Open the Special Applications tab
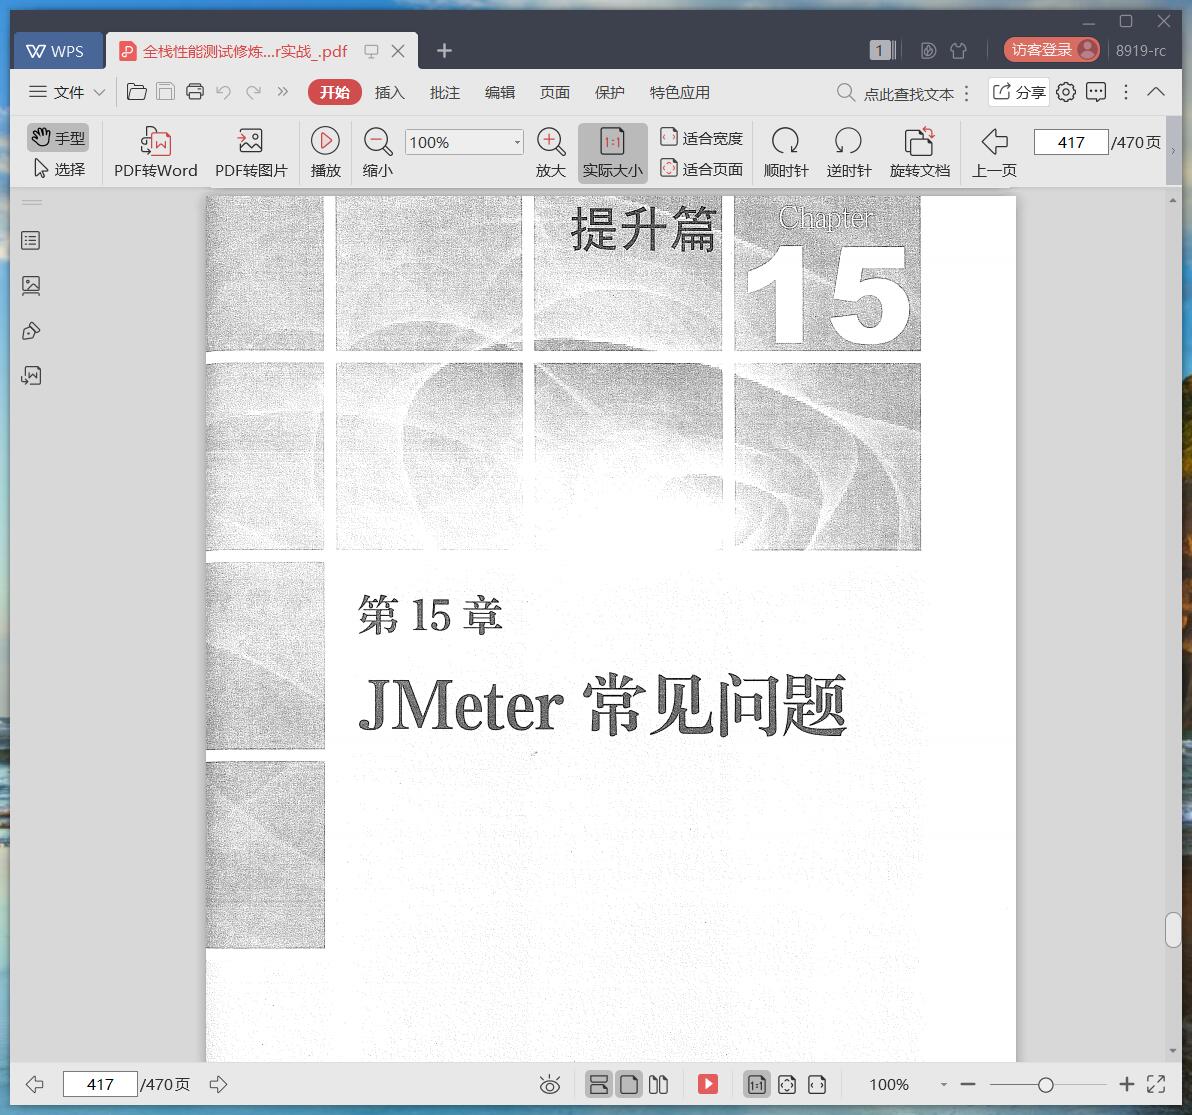The image size is (1192, 1115). (680, 92)
